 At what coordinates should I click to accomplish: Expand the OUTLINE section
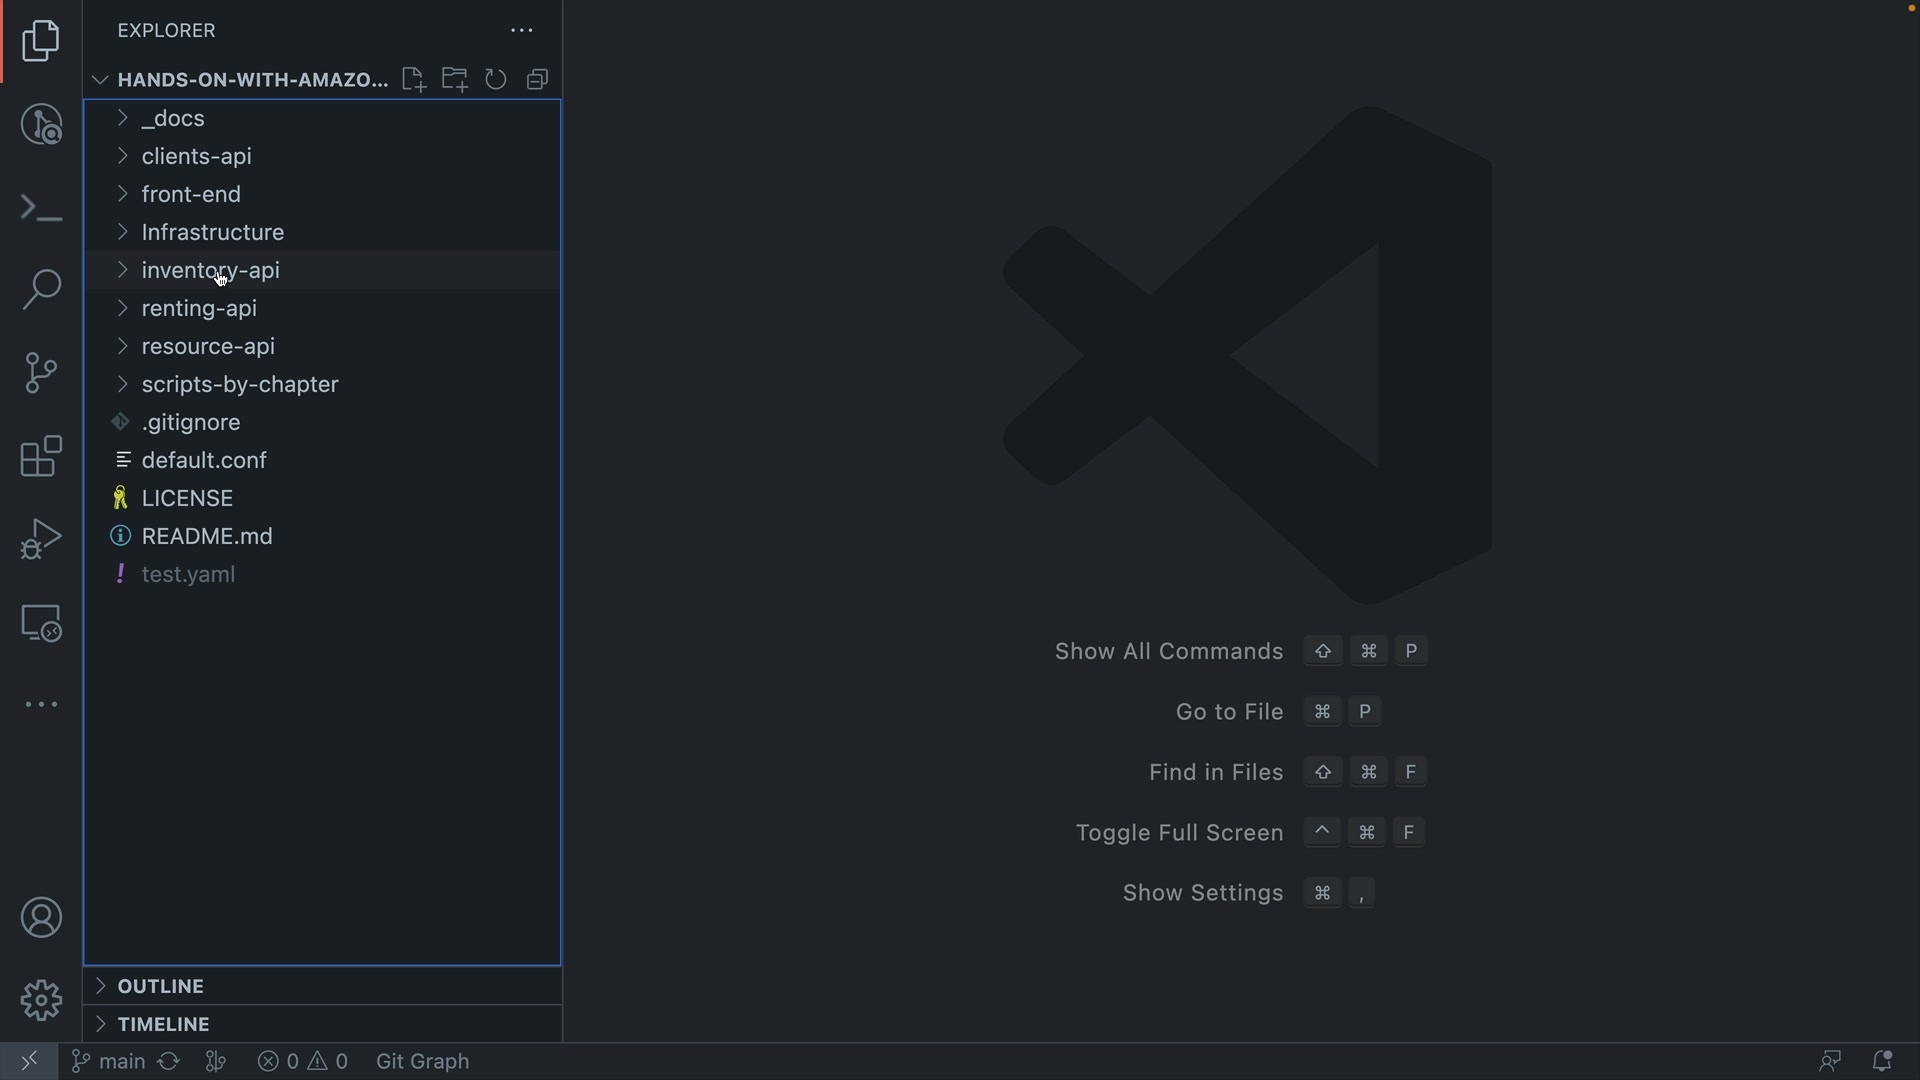160,986
